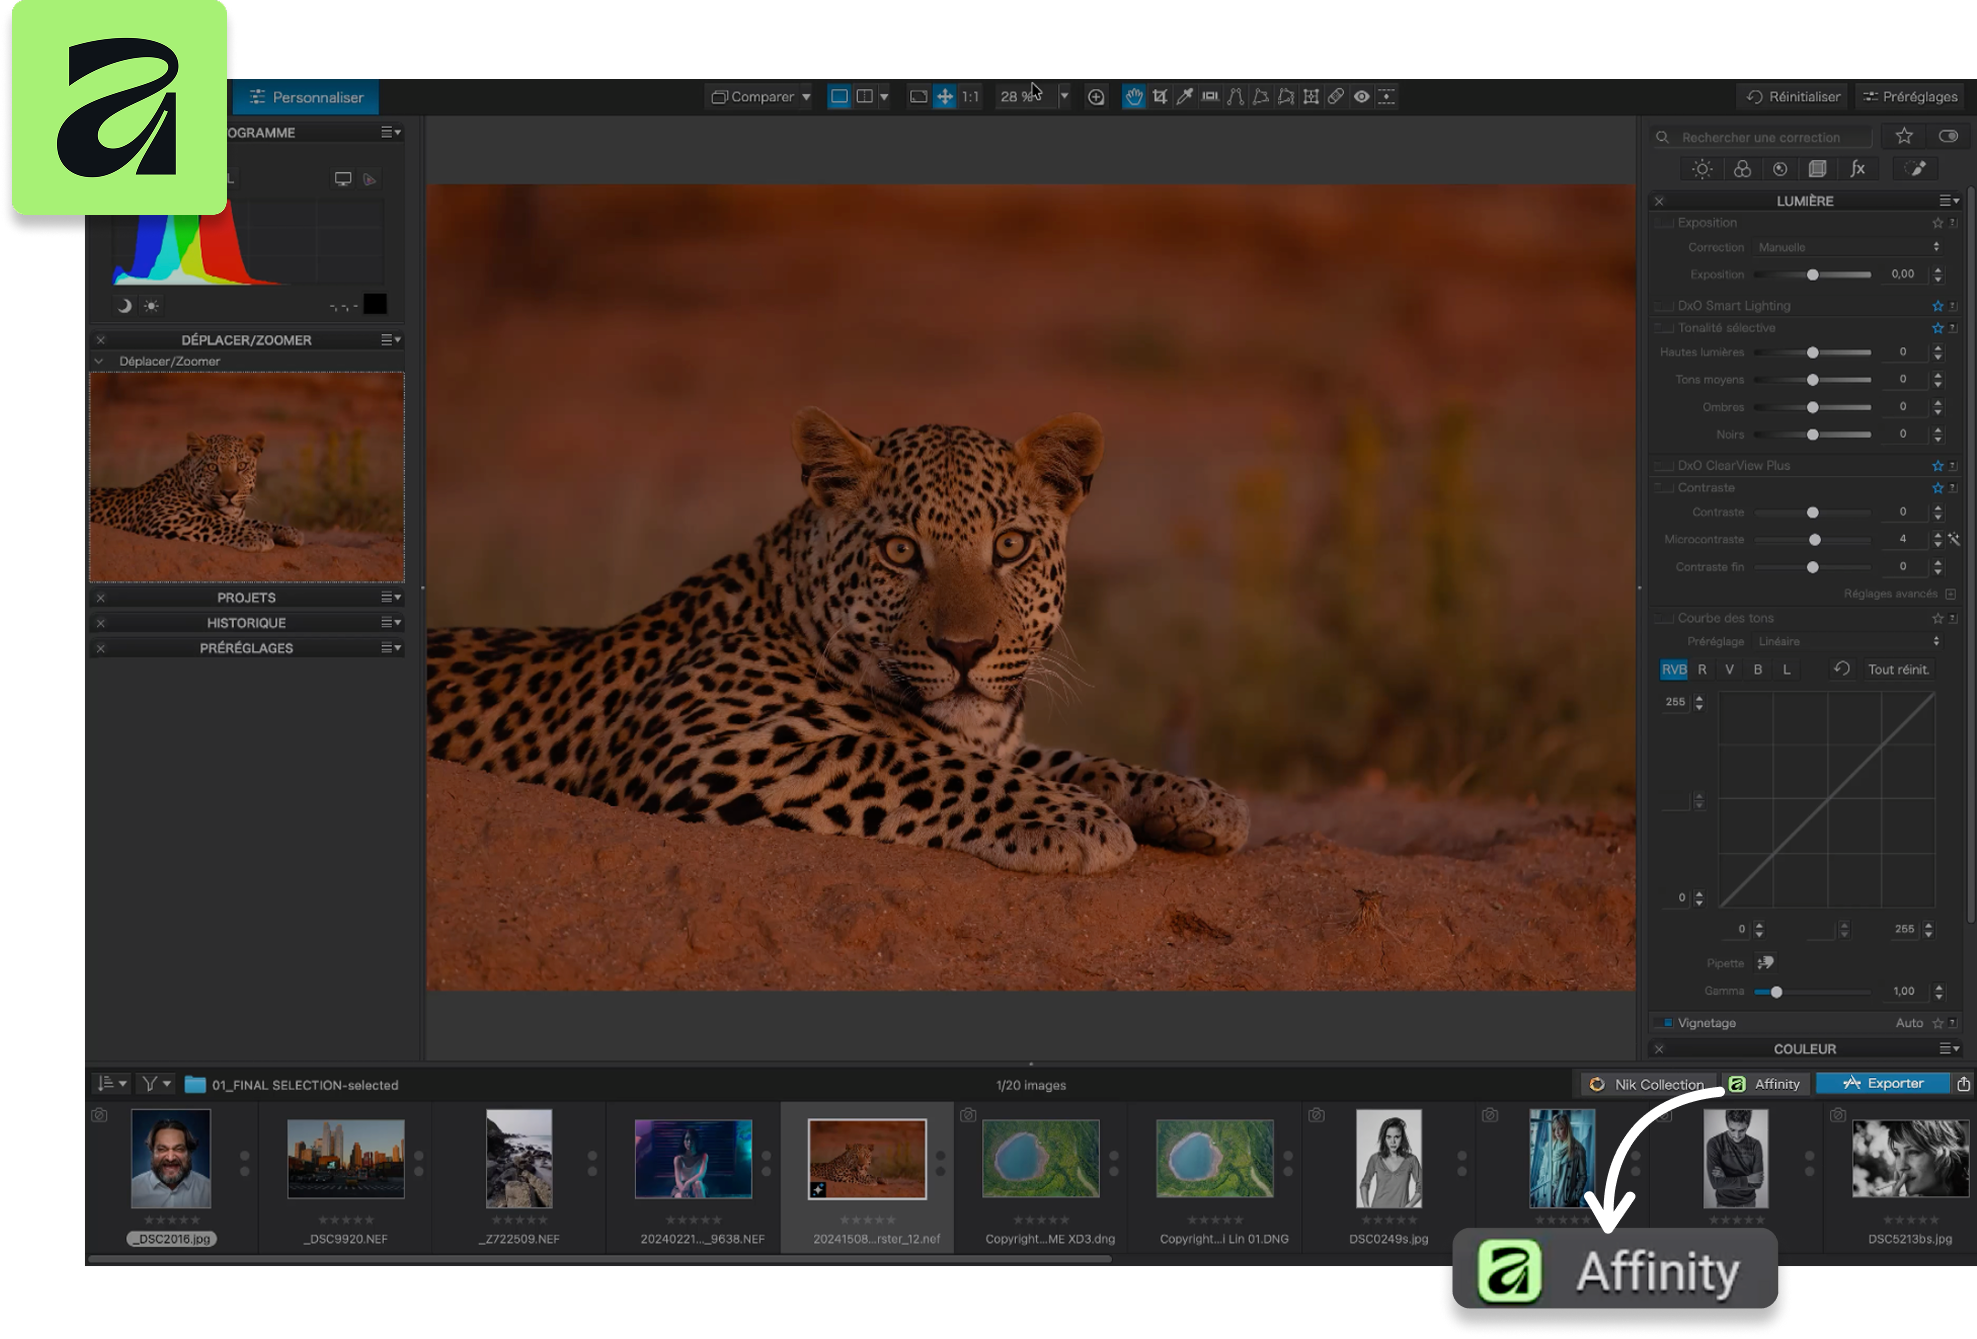The image size is (1977, 1339).
Task: Click the zoom-in magnifier plus icon
Action: (x=1096, y=97)
